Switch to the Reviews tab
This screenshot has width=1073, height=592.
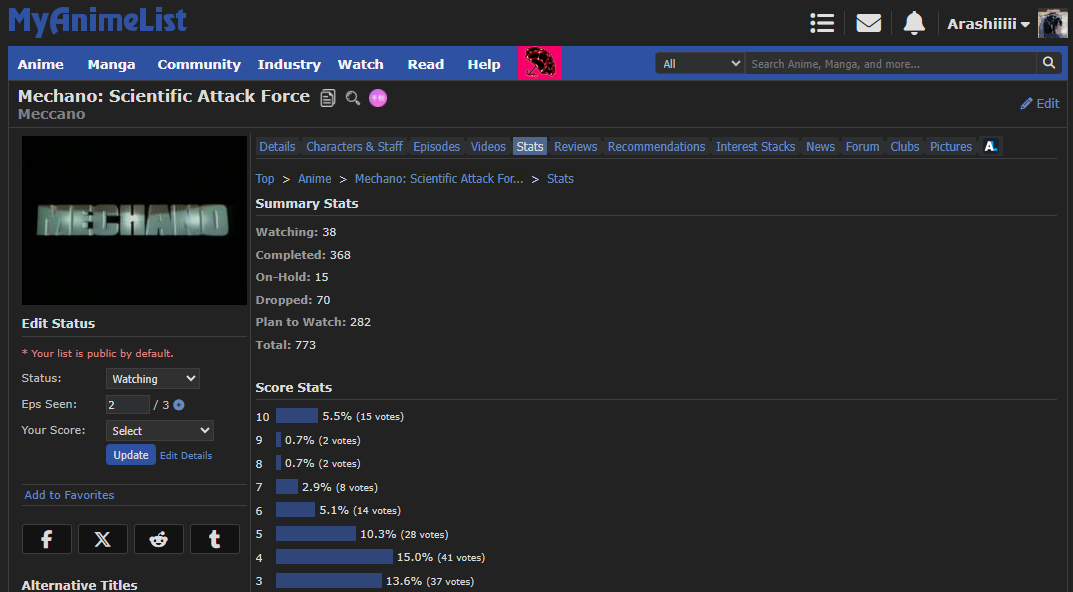pos(576,146)
